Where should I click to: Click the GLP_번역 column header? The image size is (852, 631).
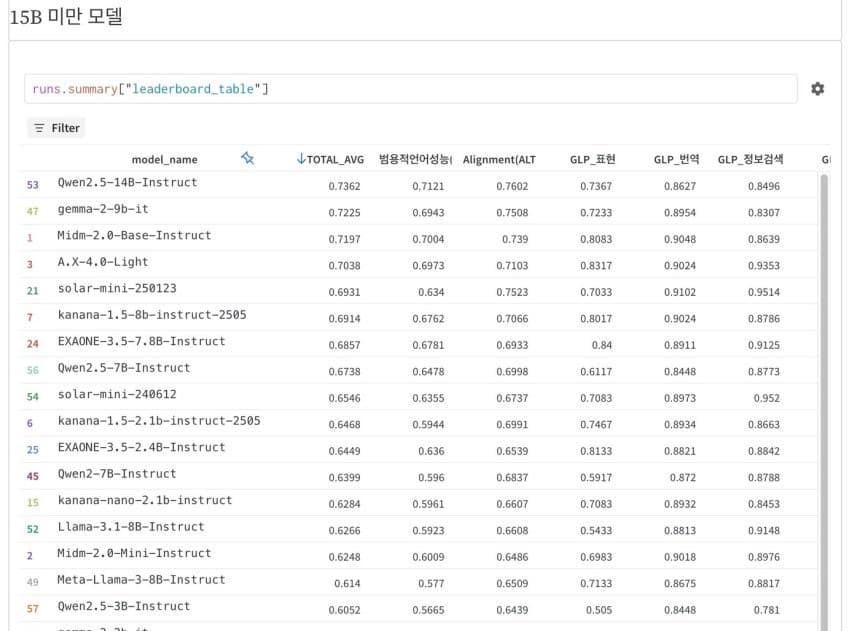click(x=676, y=159)
